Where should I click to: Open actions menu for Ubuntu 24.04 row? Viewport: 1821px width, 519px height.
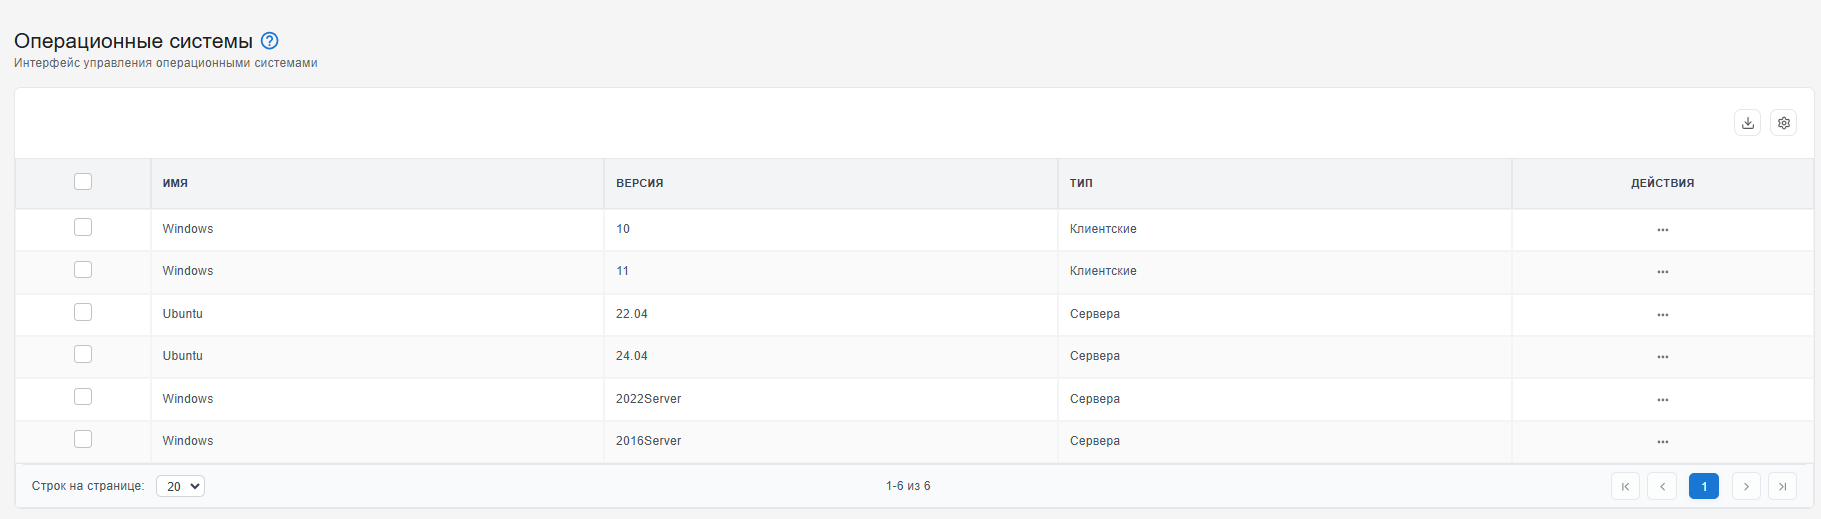[1662, 357]
